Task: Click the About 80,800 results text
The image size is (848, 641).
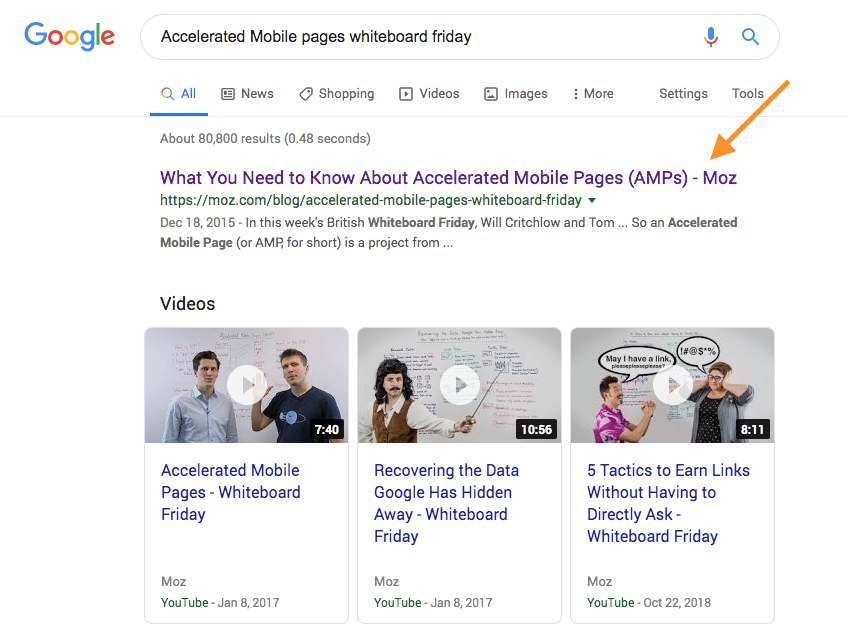Action: click(265, 138)
